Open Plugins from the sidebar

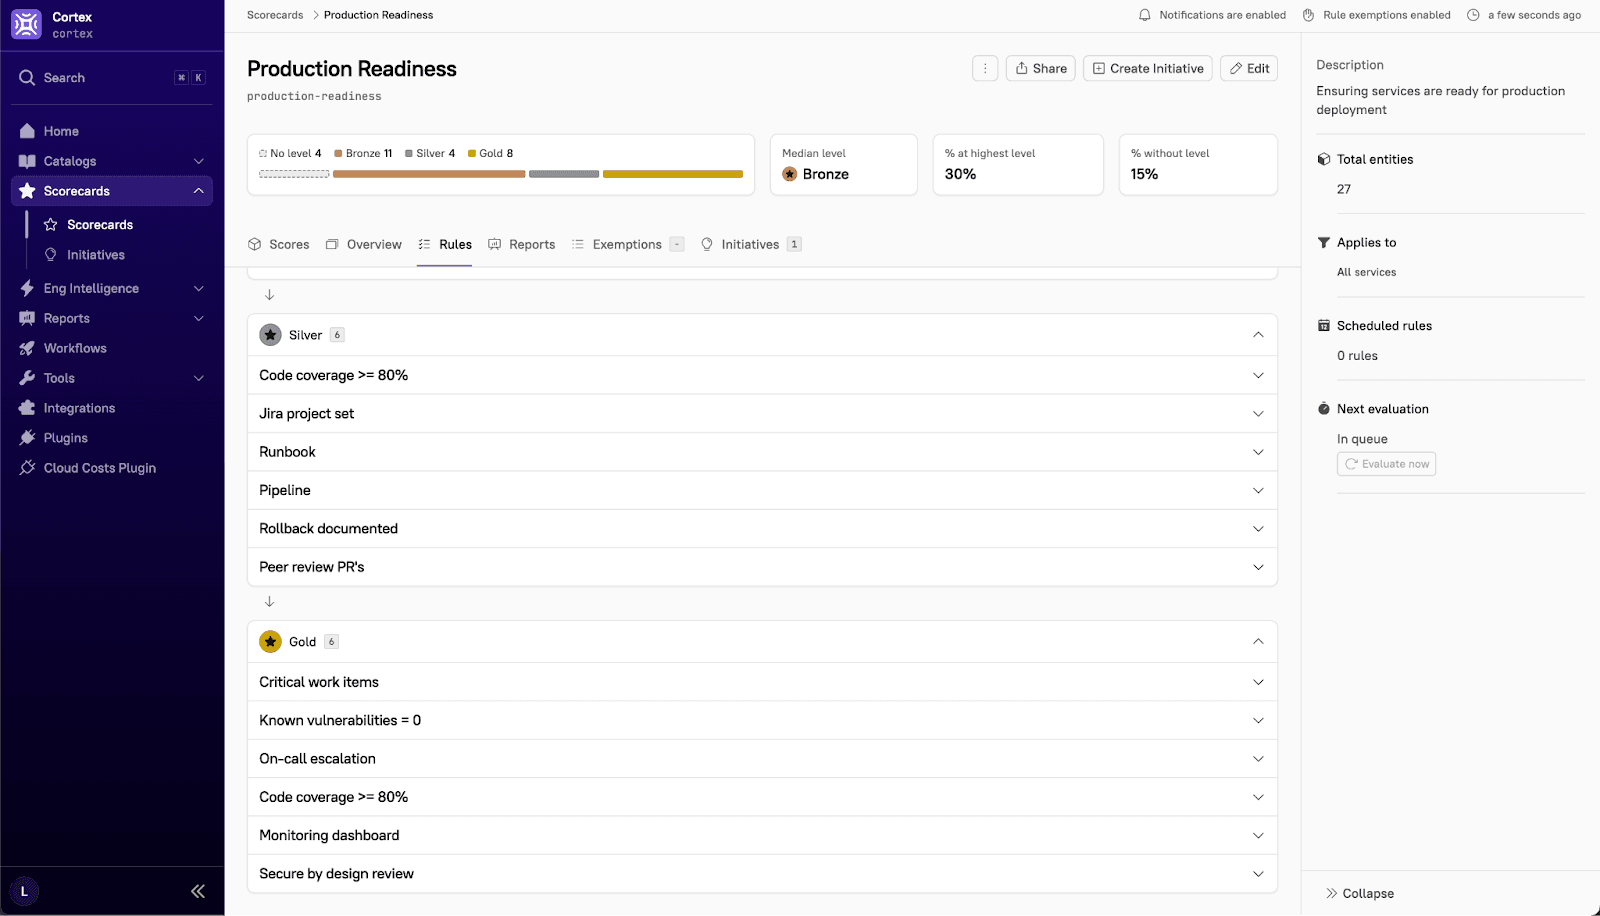tap(65, 438)
